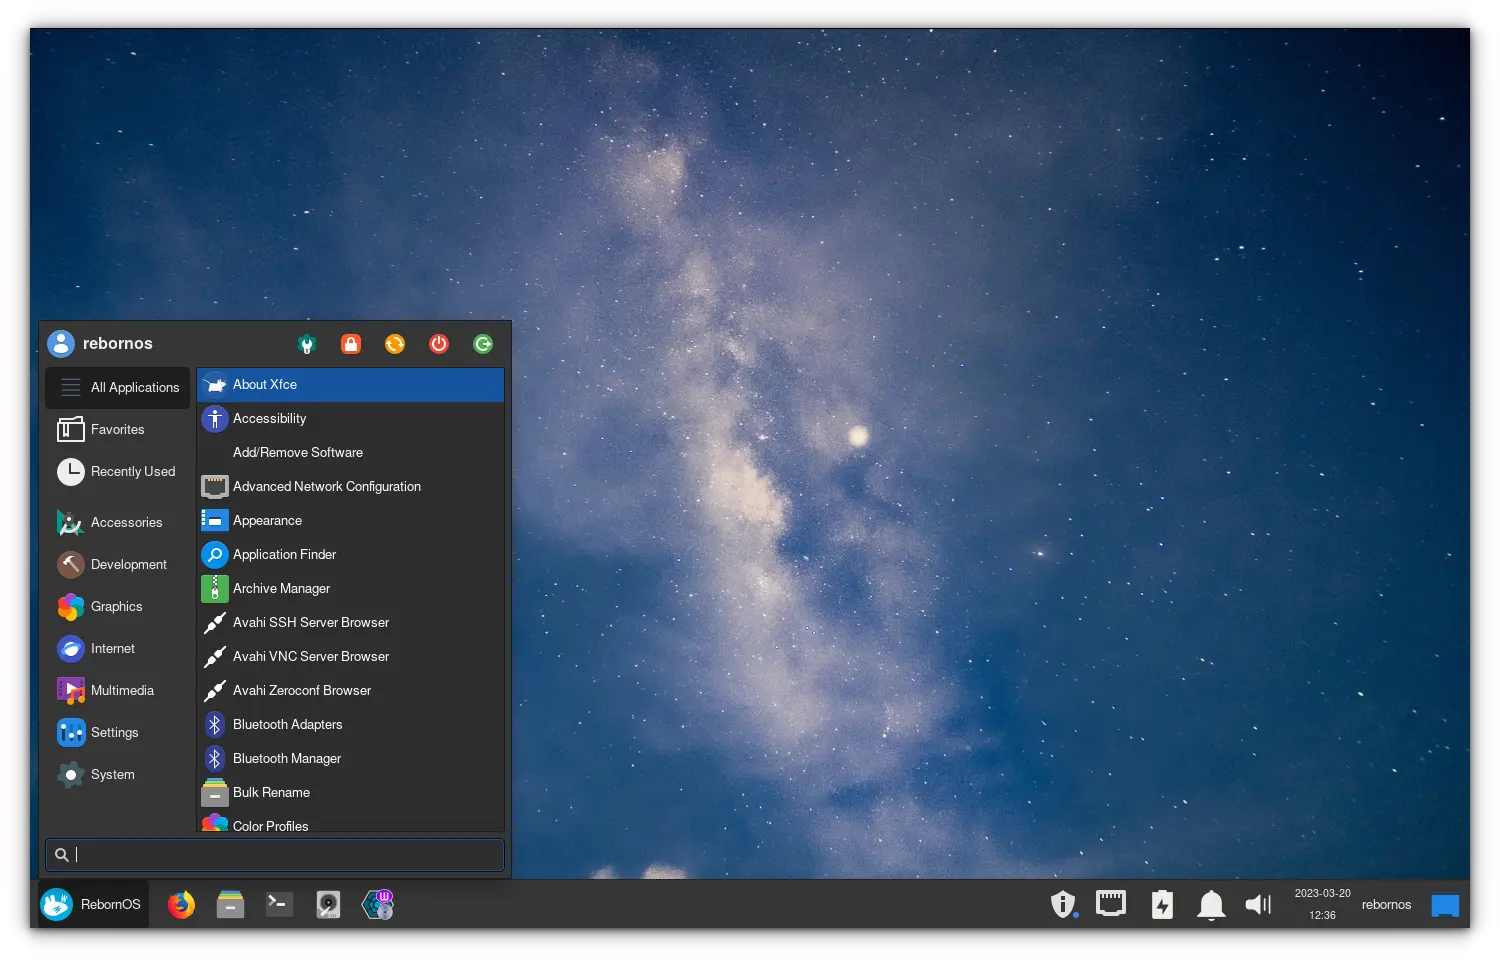1500x960 pixels.
Task: Open the terminal from the panel
Action: click(x=279, y=905)
